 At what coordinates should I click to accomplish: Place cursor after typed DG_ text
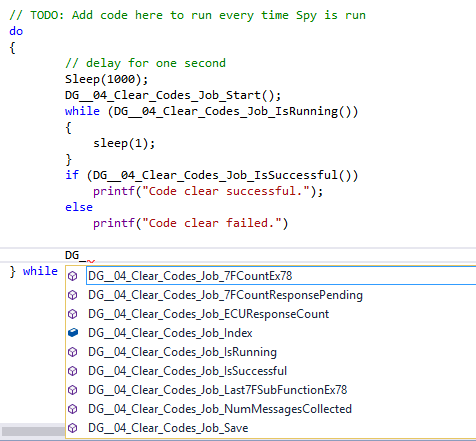[x=87, y=255]
